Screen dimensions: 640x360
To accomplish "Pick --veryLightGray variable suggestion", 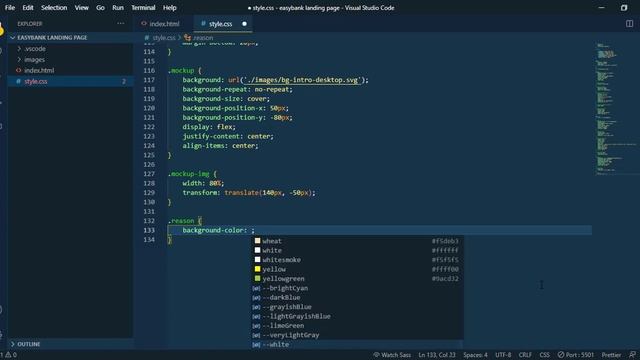I will (357, 335).
